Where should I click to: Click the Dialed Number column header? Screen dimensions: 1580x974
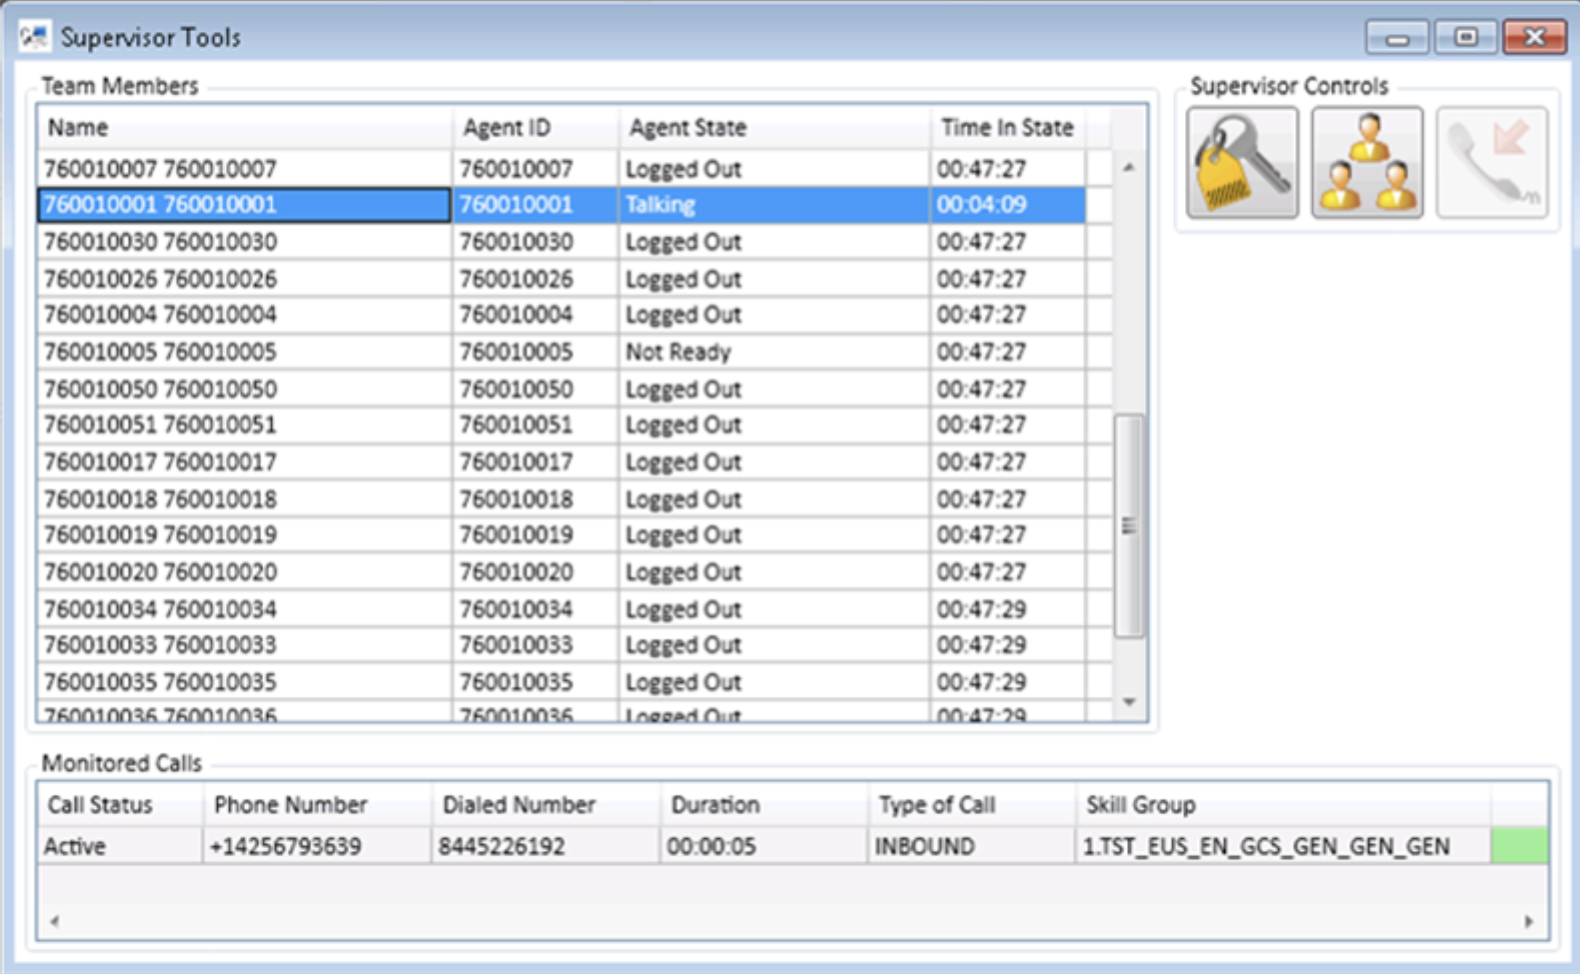tap(546, 804)
